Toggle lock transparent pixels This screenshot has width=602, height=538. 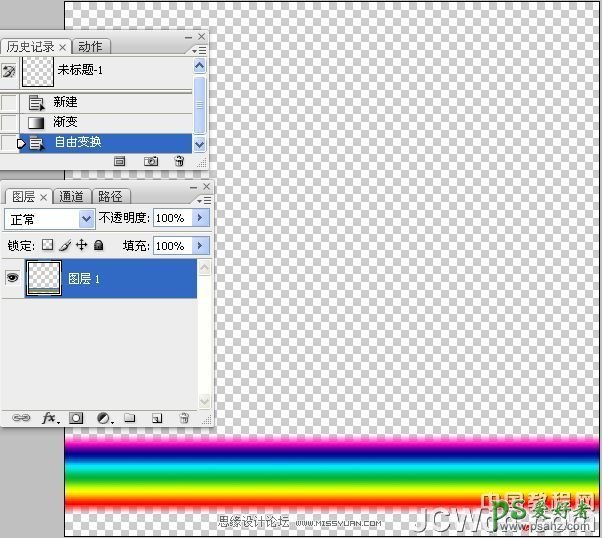tap(46, 245)
